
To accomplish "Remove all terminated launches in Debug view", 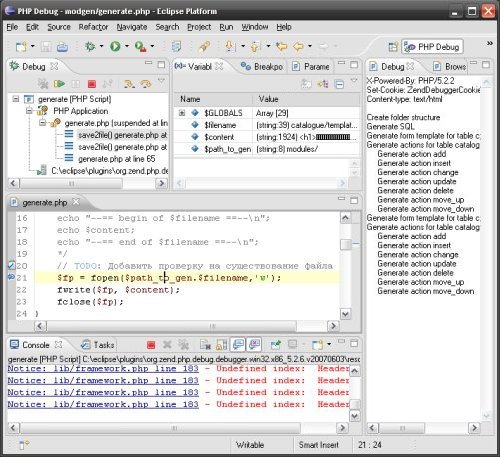I will (x=43, y=83).
